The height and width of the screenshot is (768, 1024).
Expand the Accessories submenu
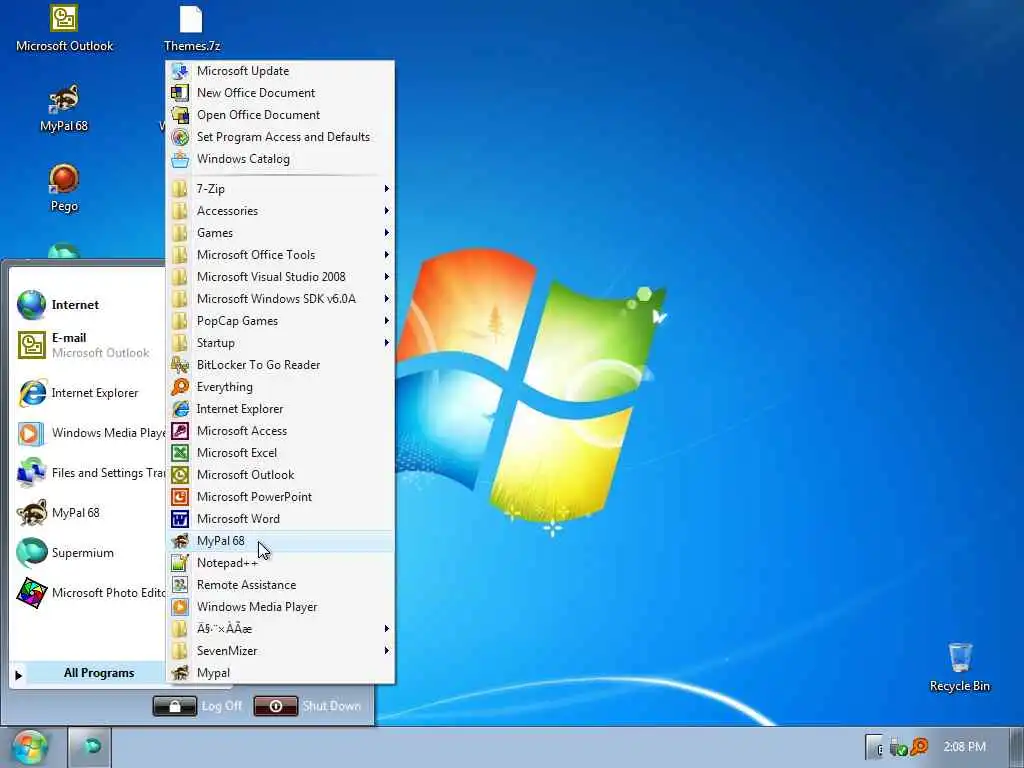pos(280,211)
